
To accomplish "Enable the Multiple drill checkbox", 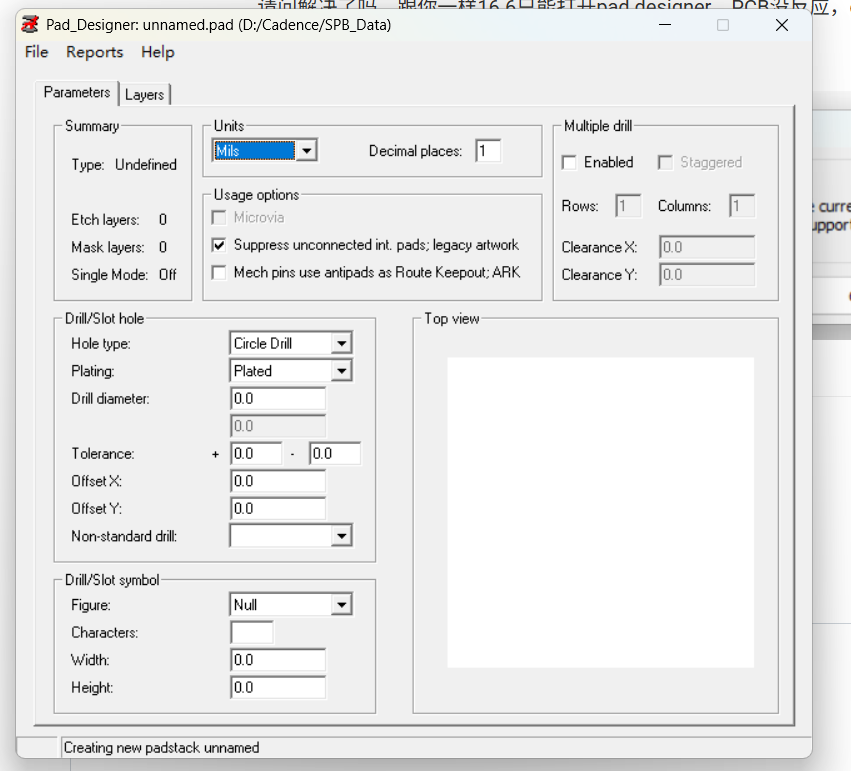I will (570, 162).
